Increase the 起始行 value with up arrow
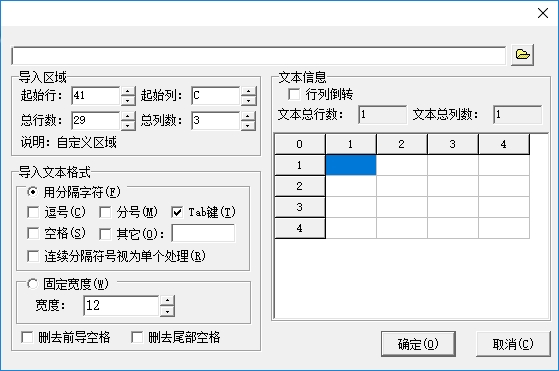This screenshot has width=559, height=371. click(128, 91)
